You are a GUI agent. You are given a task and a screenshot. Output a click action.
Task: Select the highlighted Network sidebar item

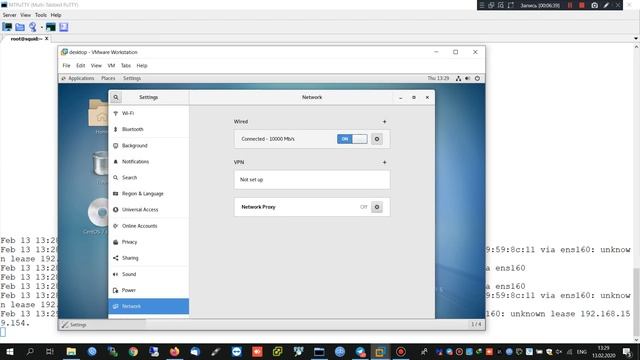(149, 306)
